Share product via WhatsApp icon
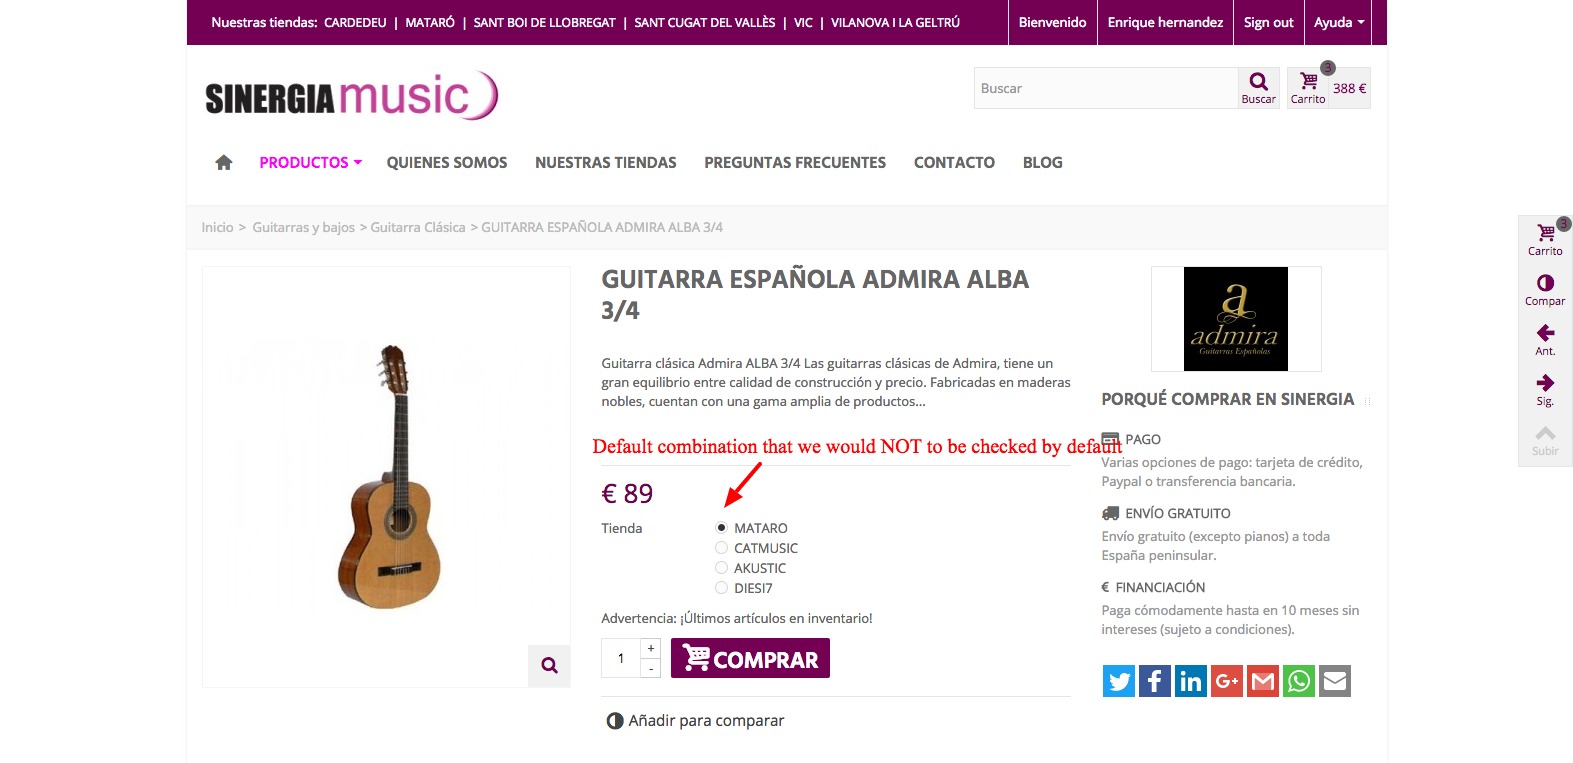 click(1299, 681)
